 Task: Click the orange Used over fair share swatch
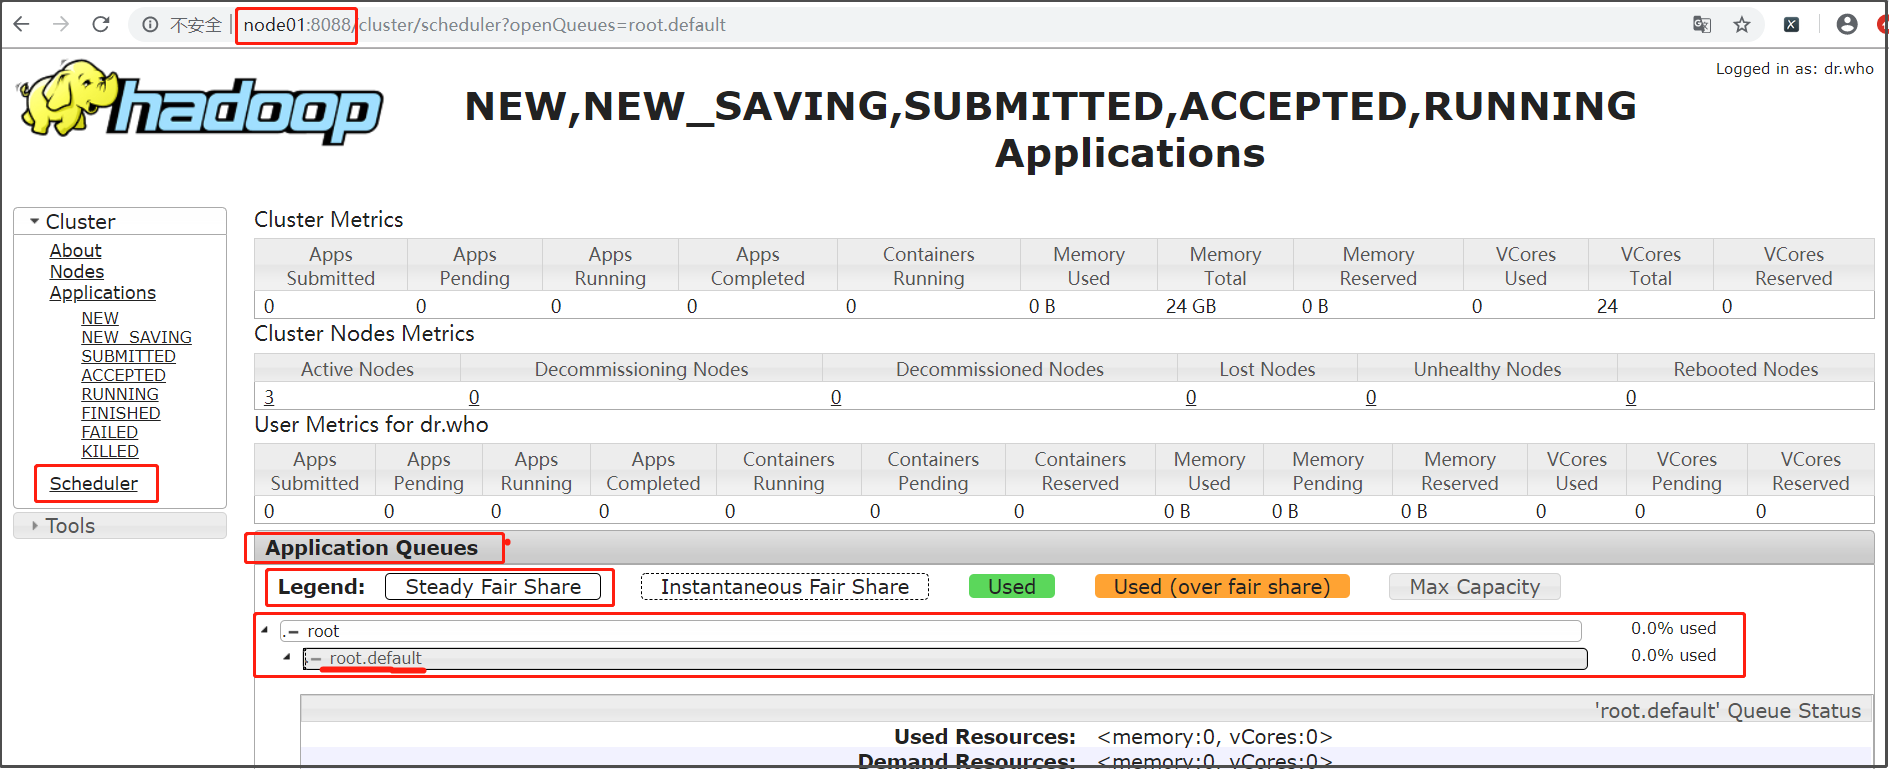1222,587
